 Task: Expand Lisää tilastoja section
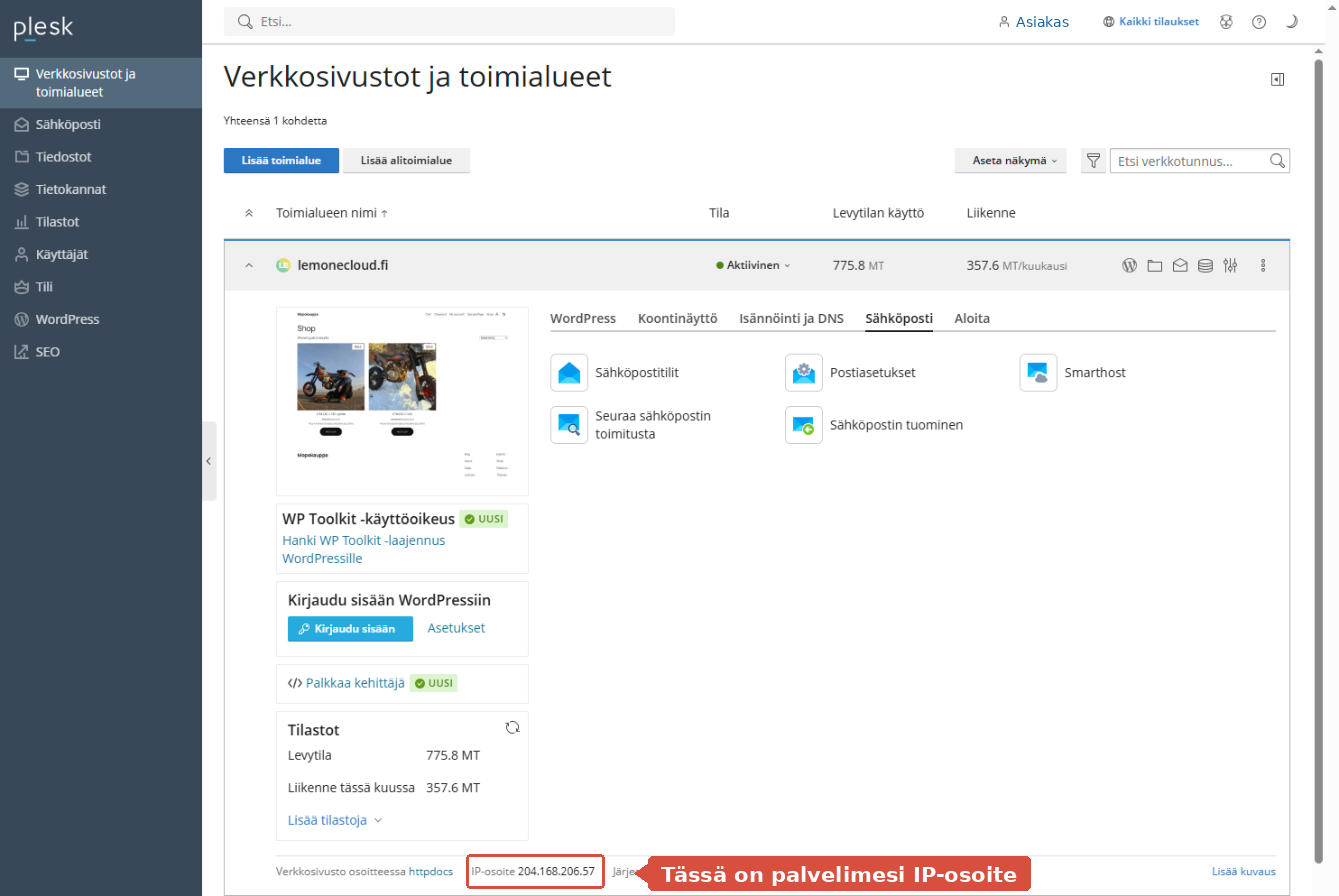coord(335,820)
